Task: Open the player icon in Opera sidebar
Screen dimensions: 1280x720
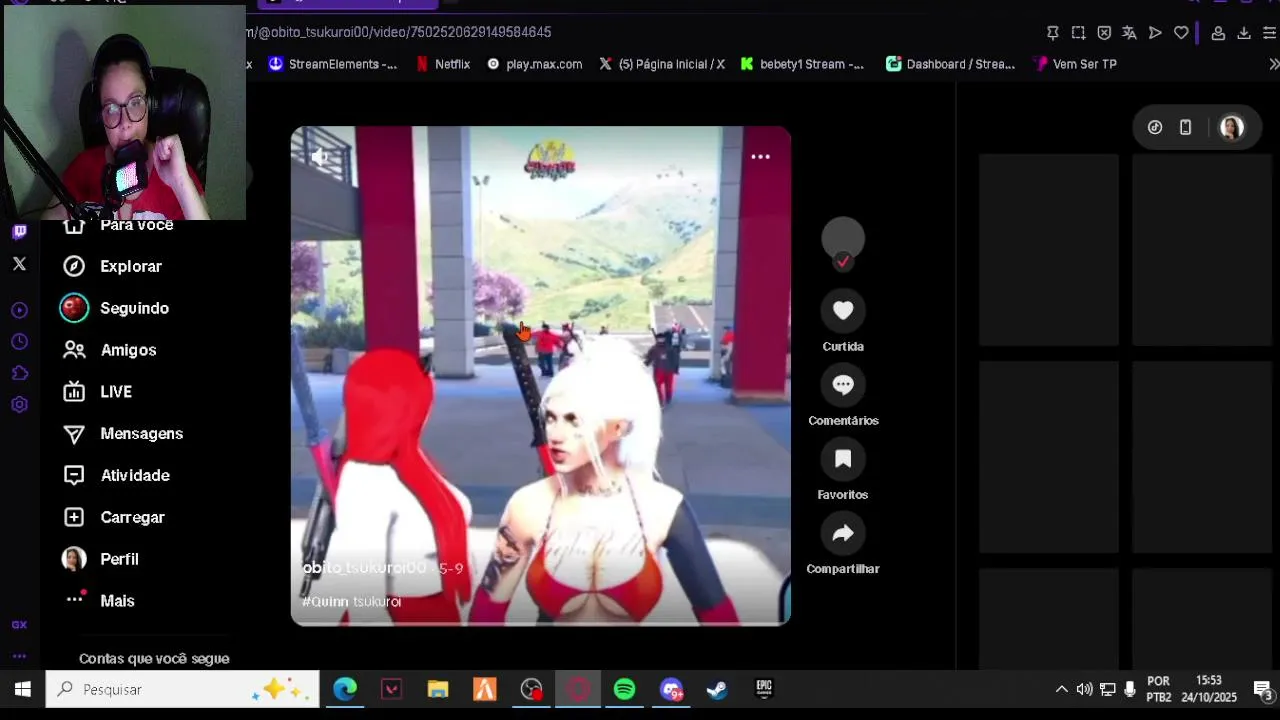Action: pos(19,311)
